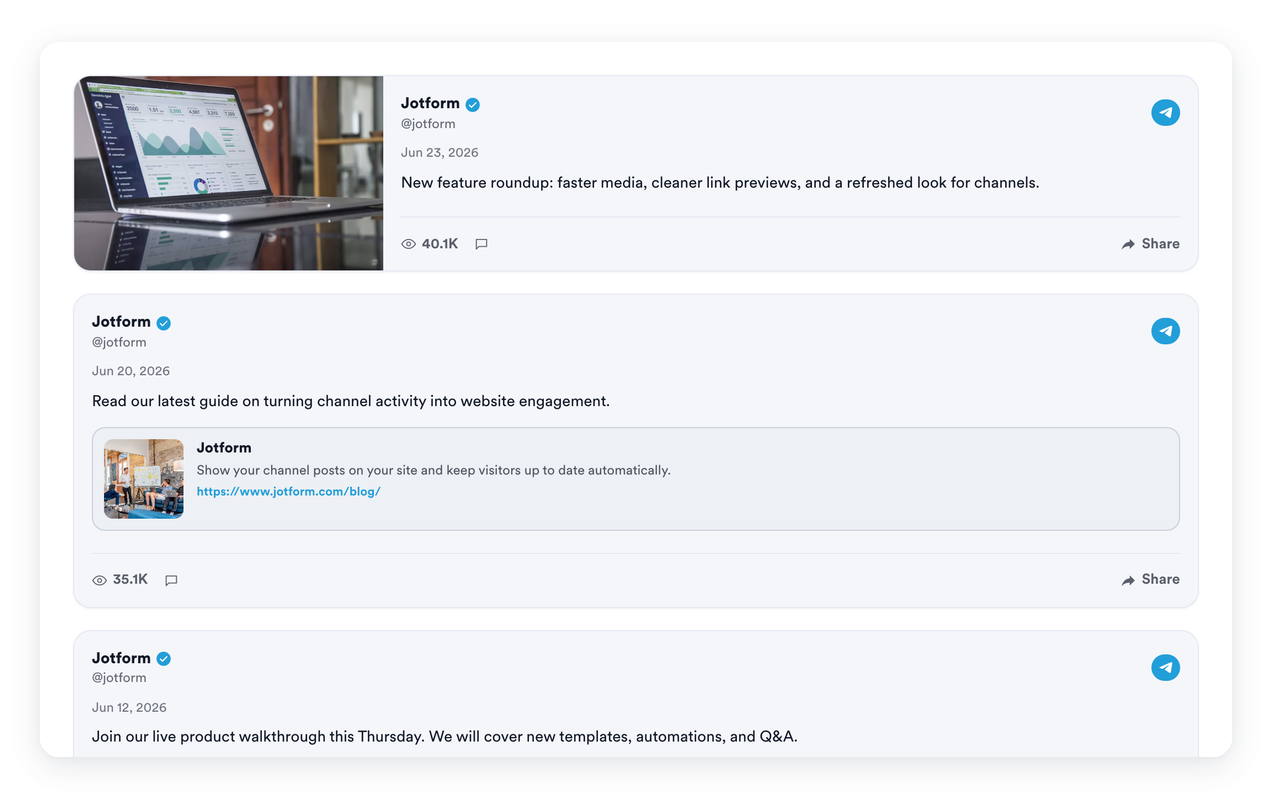
Task: Click the eye icon next to 40.1K views
Action: [408, 244]
